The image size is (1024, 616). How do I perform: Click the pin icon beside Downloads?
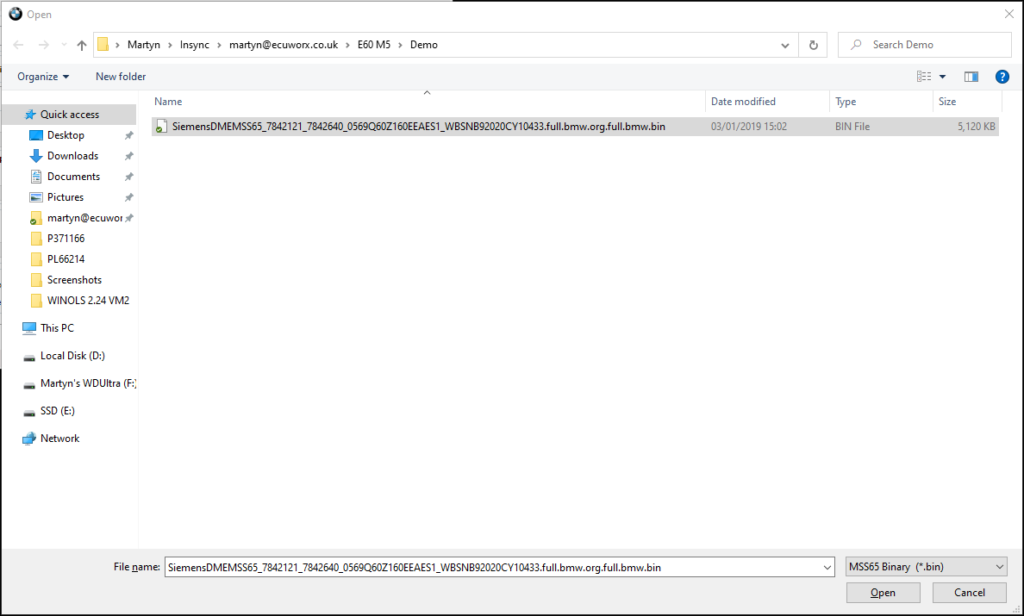129,156
